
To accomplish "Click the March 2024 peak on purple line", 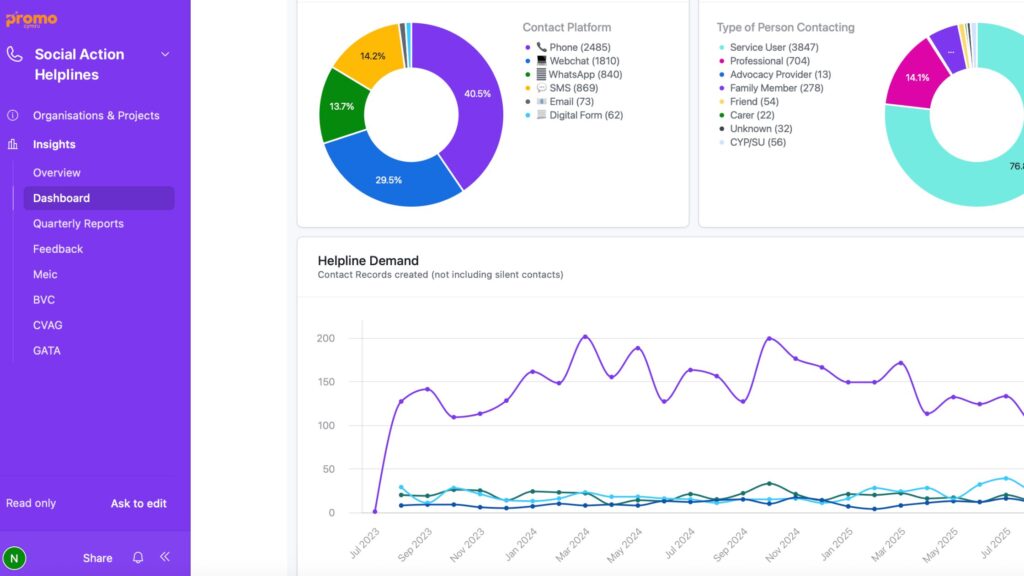I will coord(586,337).
